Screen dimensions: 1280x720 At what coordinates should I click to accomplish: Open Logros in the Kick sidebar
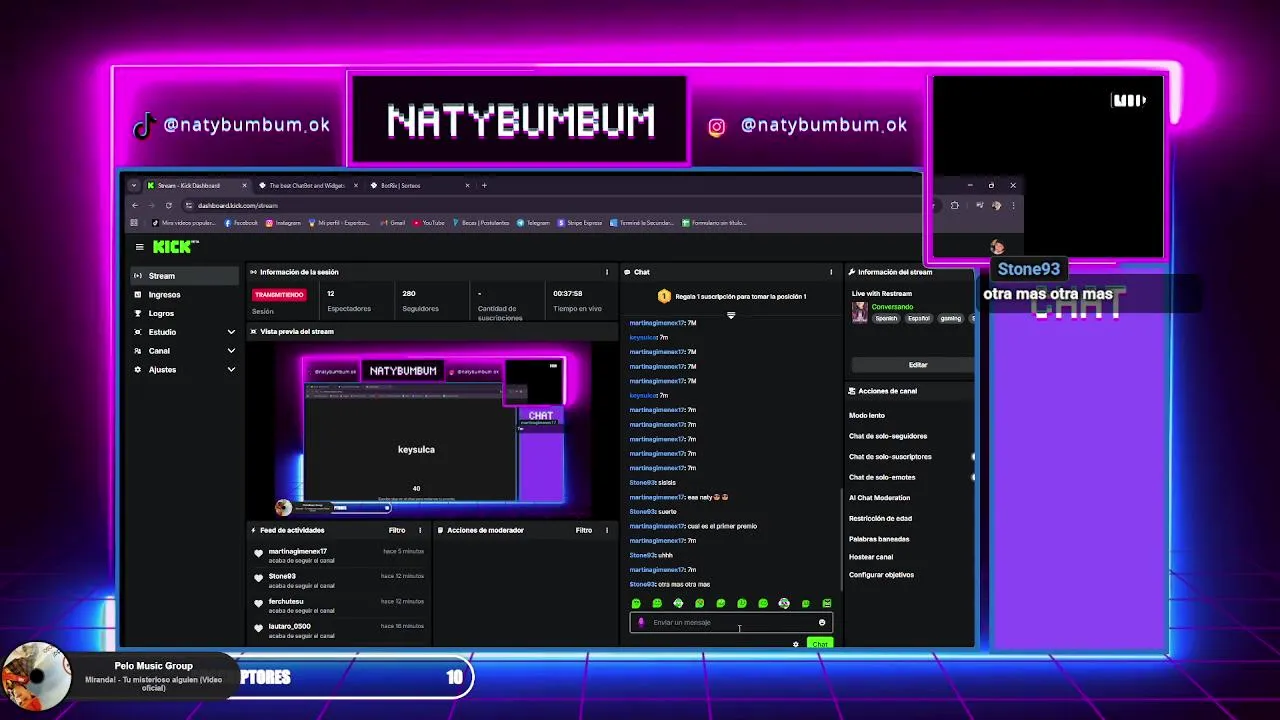tap(185, 313)
